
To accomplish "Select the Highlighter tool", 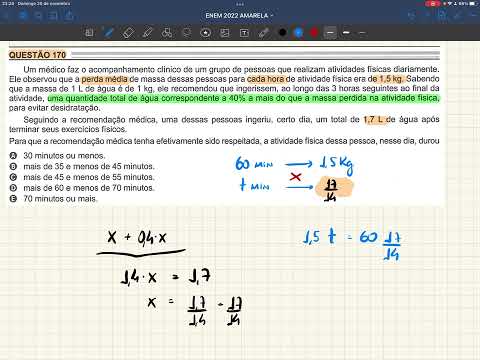I will tap(147, 33).
